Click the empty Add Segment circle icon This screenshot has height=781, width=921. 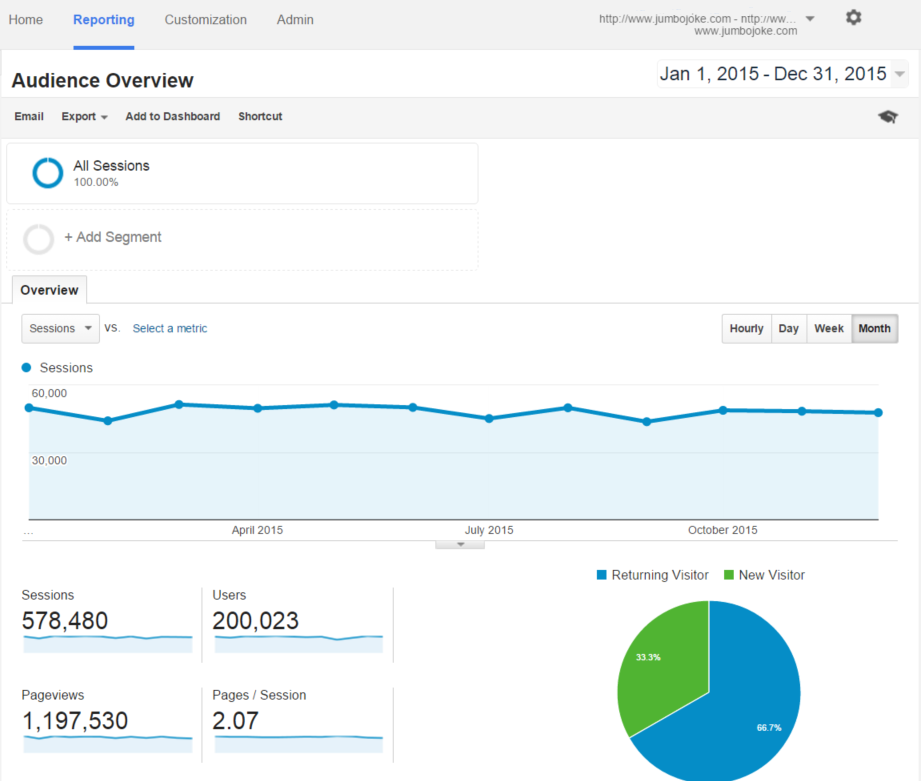click(x=39, y=239)
